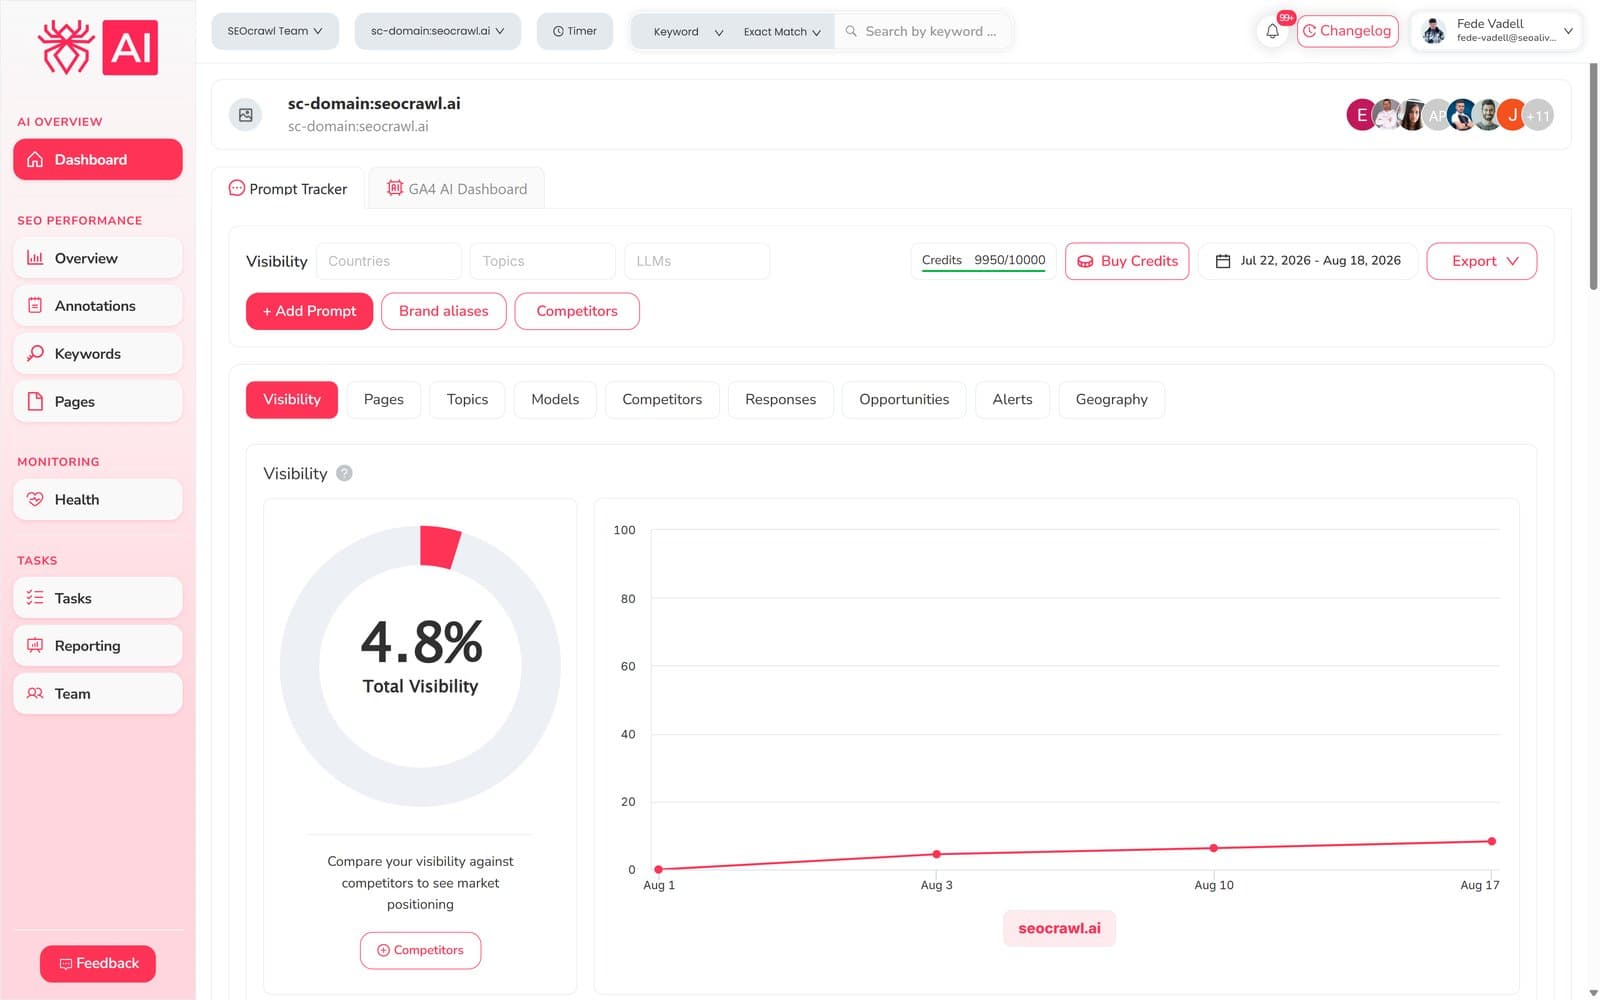Click the Tasks checklist icon

pyautogui.click(x=35, y=597)
